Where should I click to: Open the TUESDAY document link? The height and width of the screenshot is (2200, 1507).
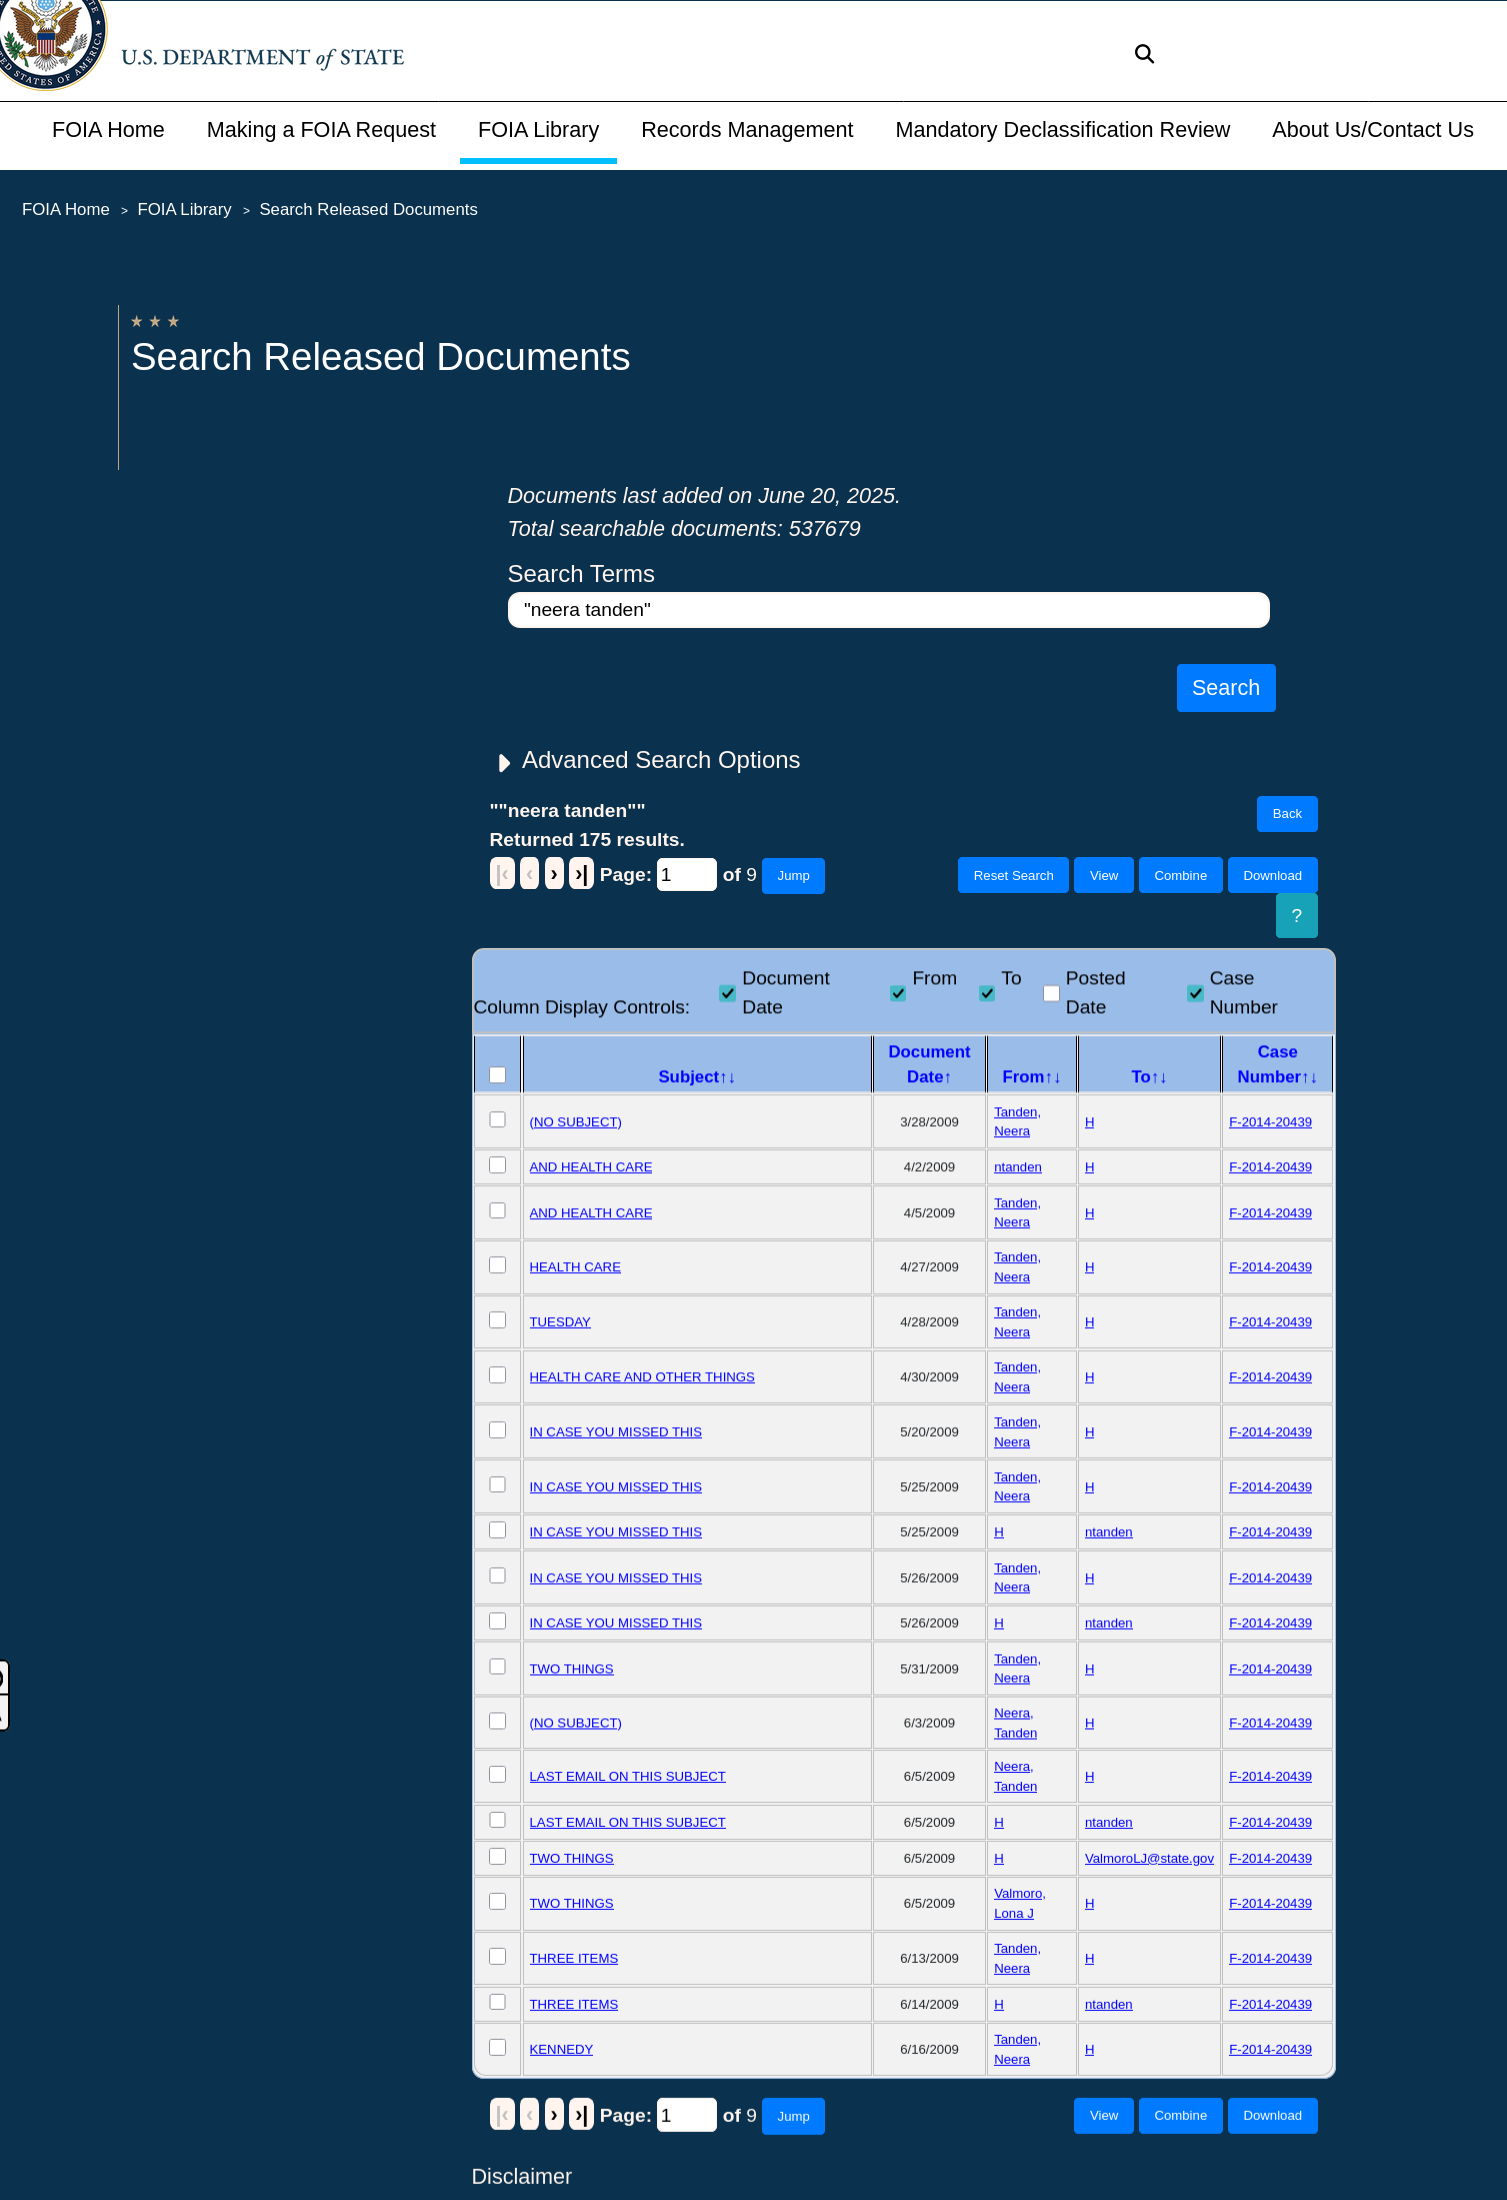(x=560, y=1322)
